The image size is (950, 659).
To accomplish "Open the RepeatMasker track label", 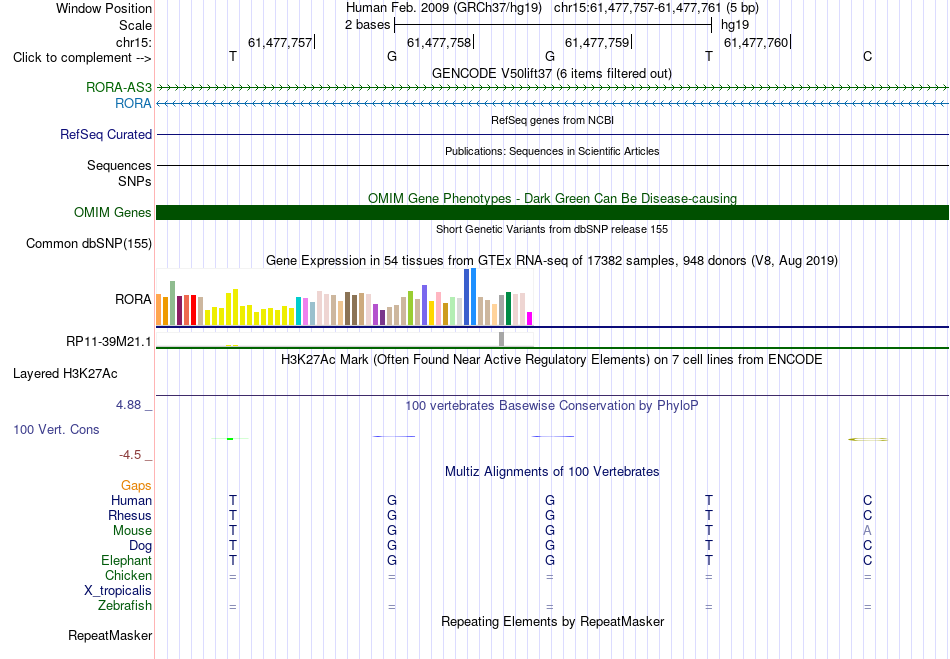I will tap(110, 635).
